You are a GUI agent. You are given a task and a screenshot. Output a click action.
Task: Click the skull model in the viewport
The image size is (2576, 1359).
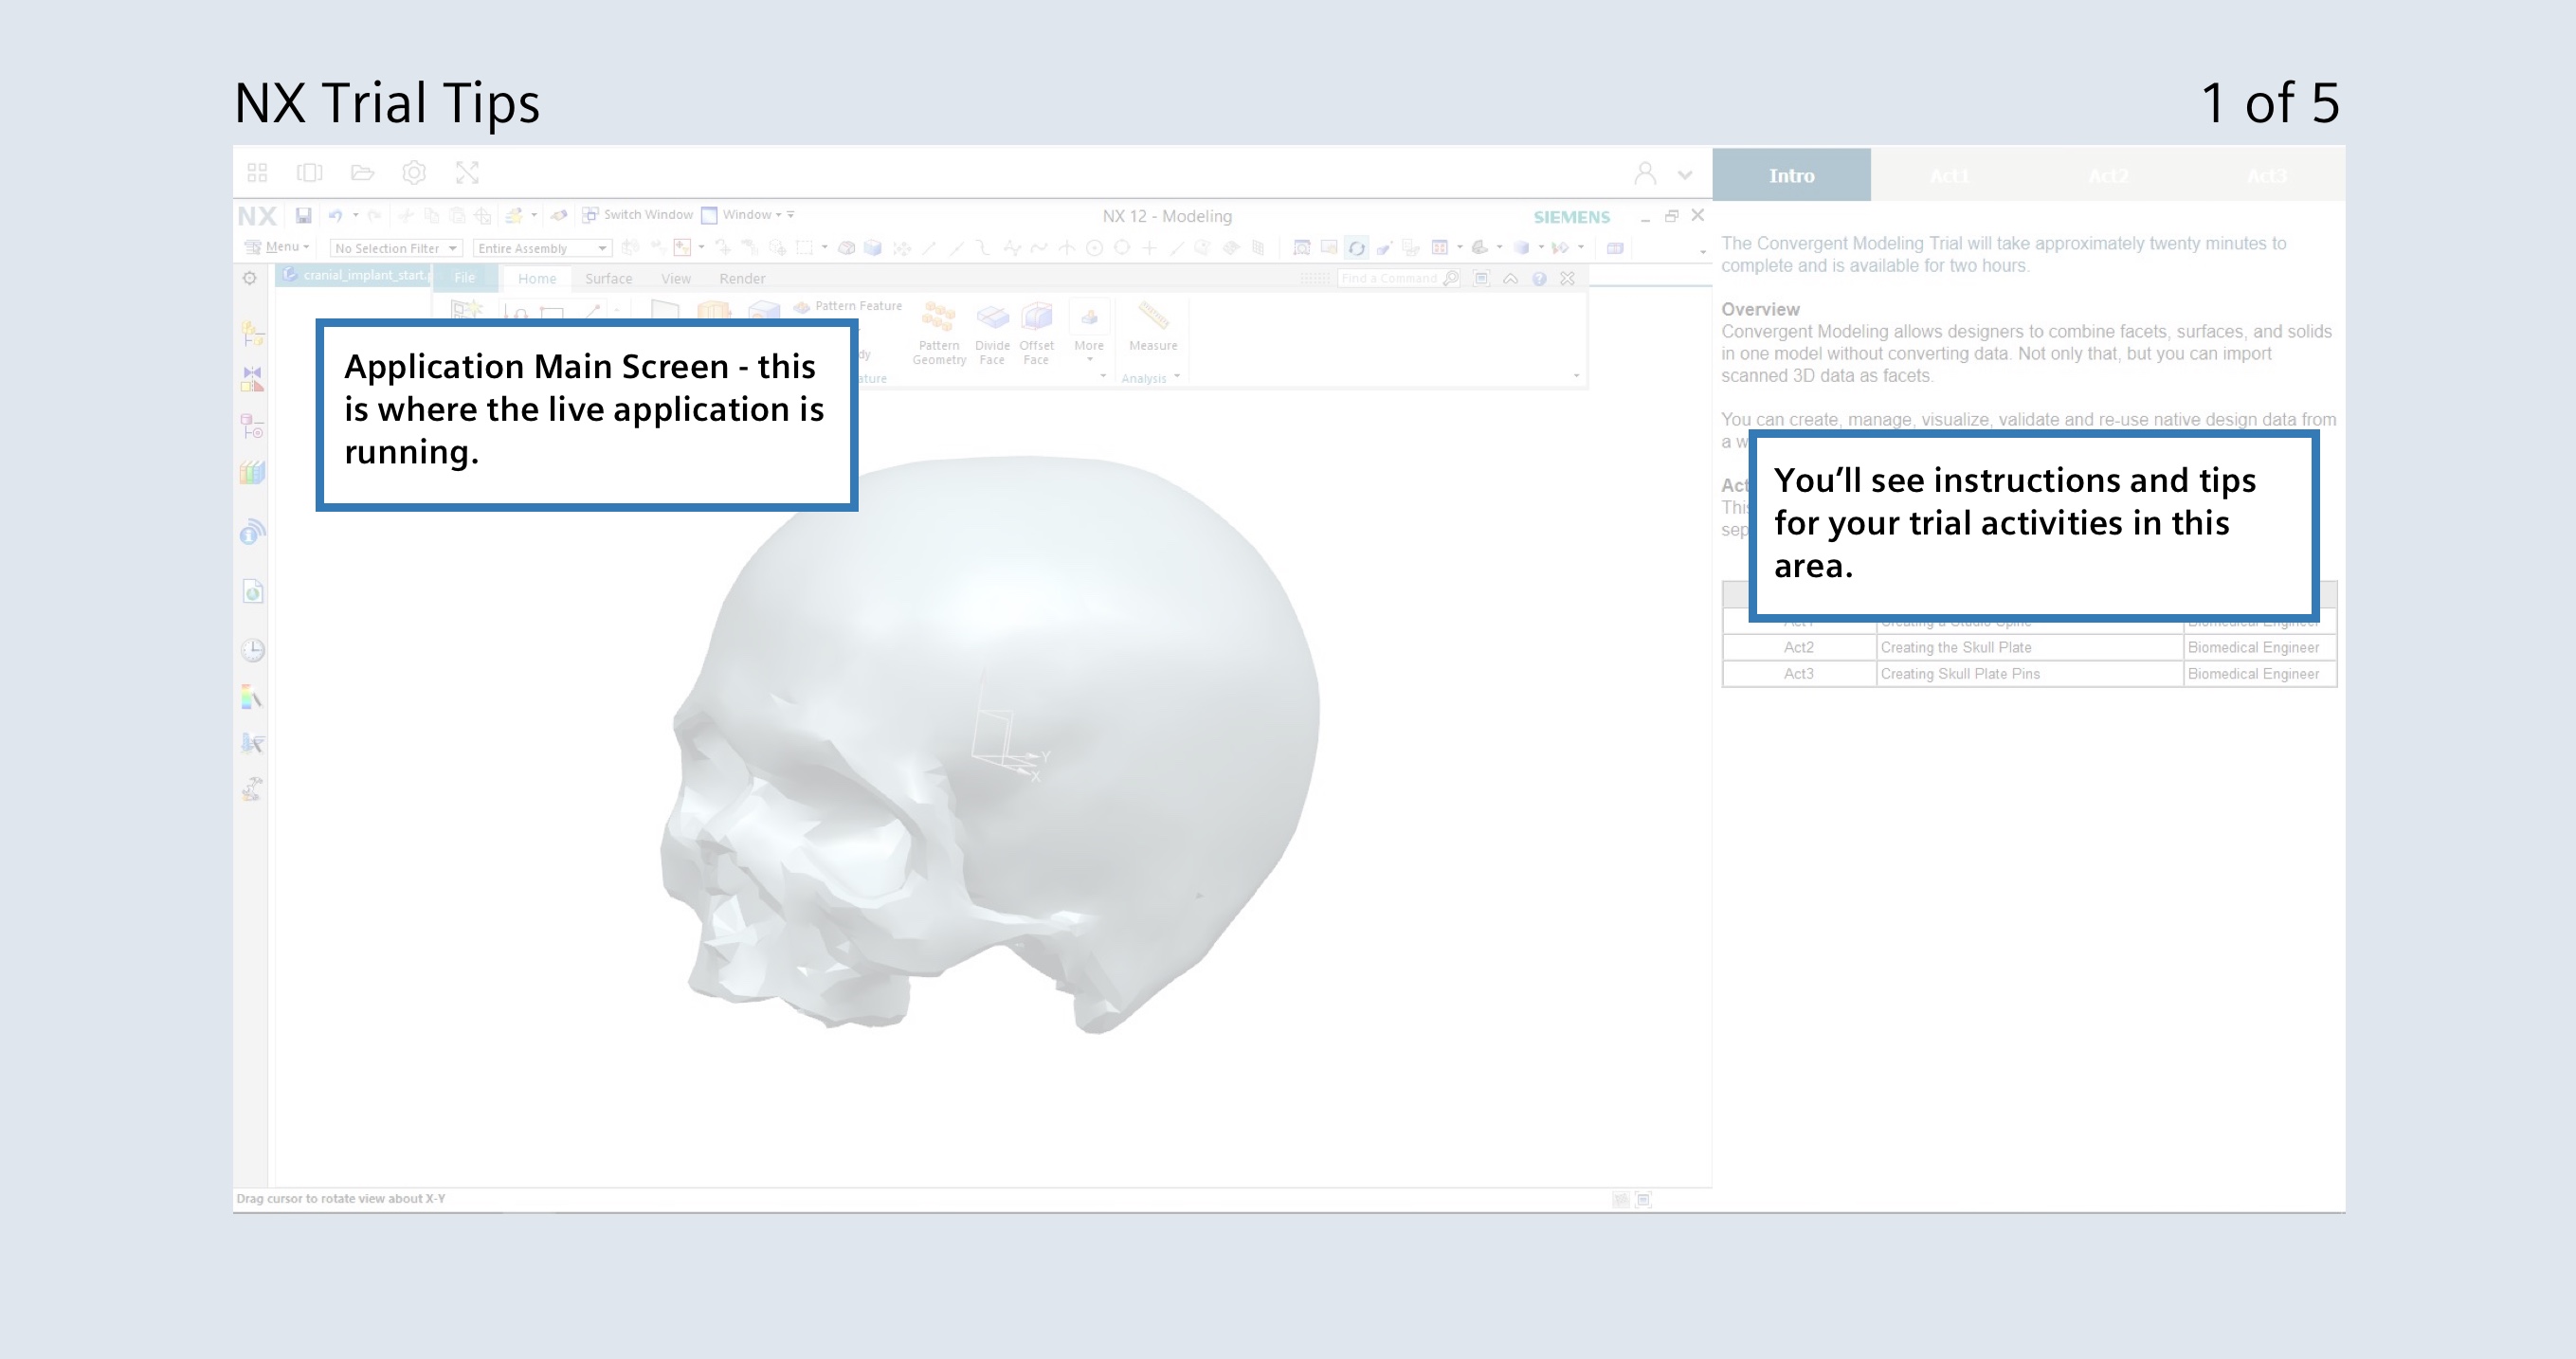click(990, 745)
